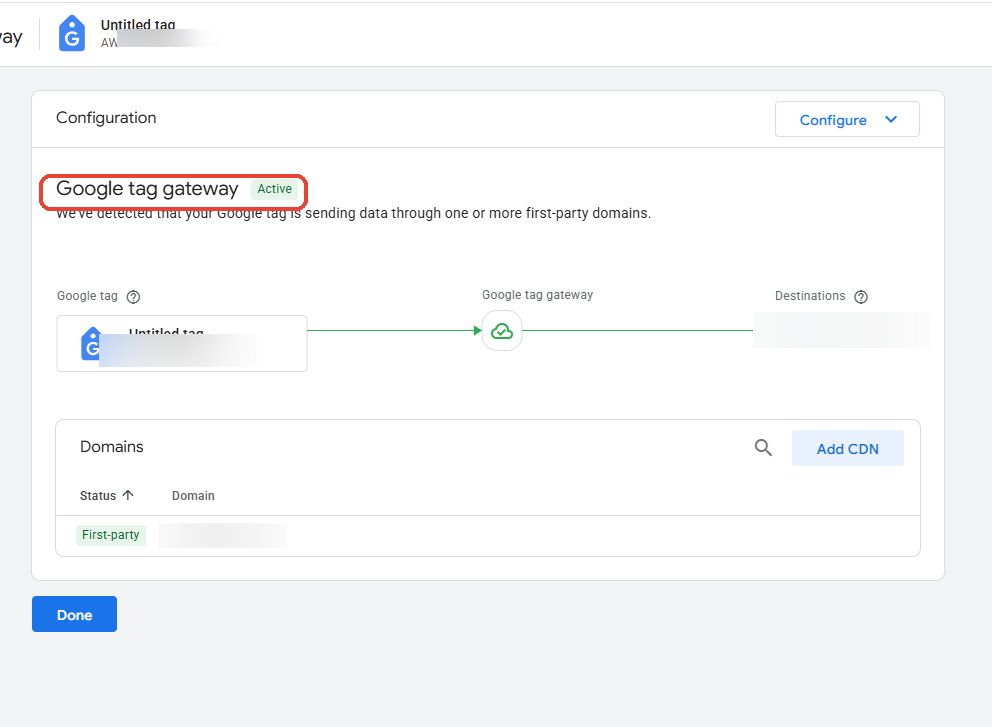Click Google tag icon in tag card
Viewport: 992px width, 727px height.
(x=90, y=344)
